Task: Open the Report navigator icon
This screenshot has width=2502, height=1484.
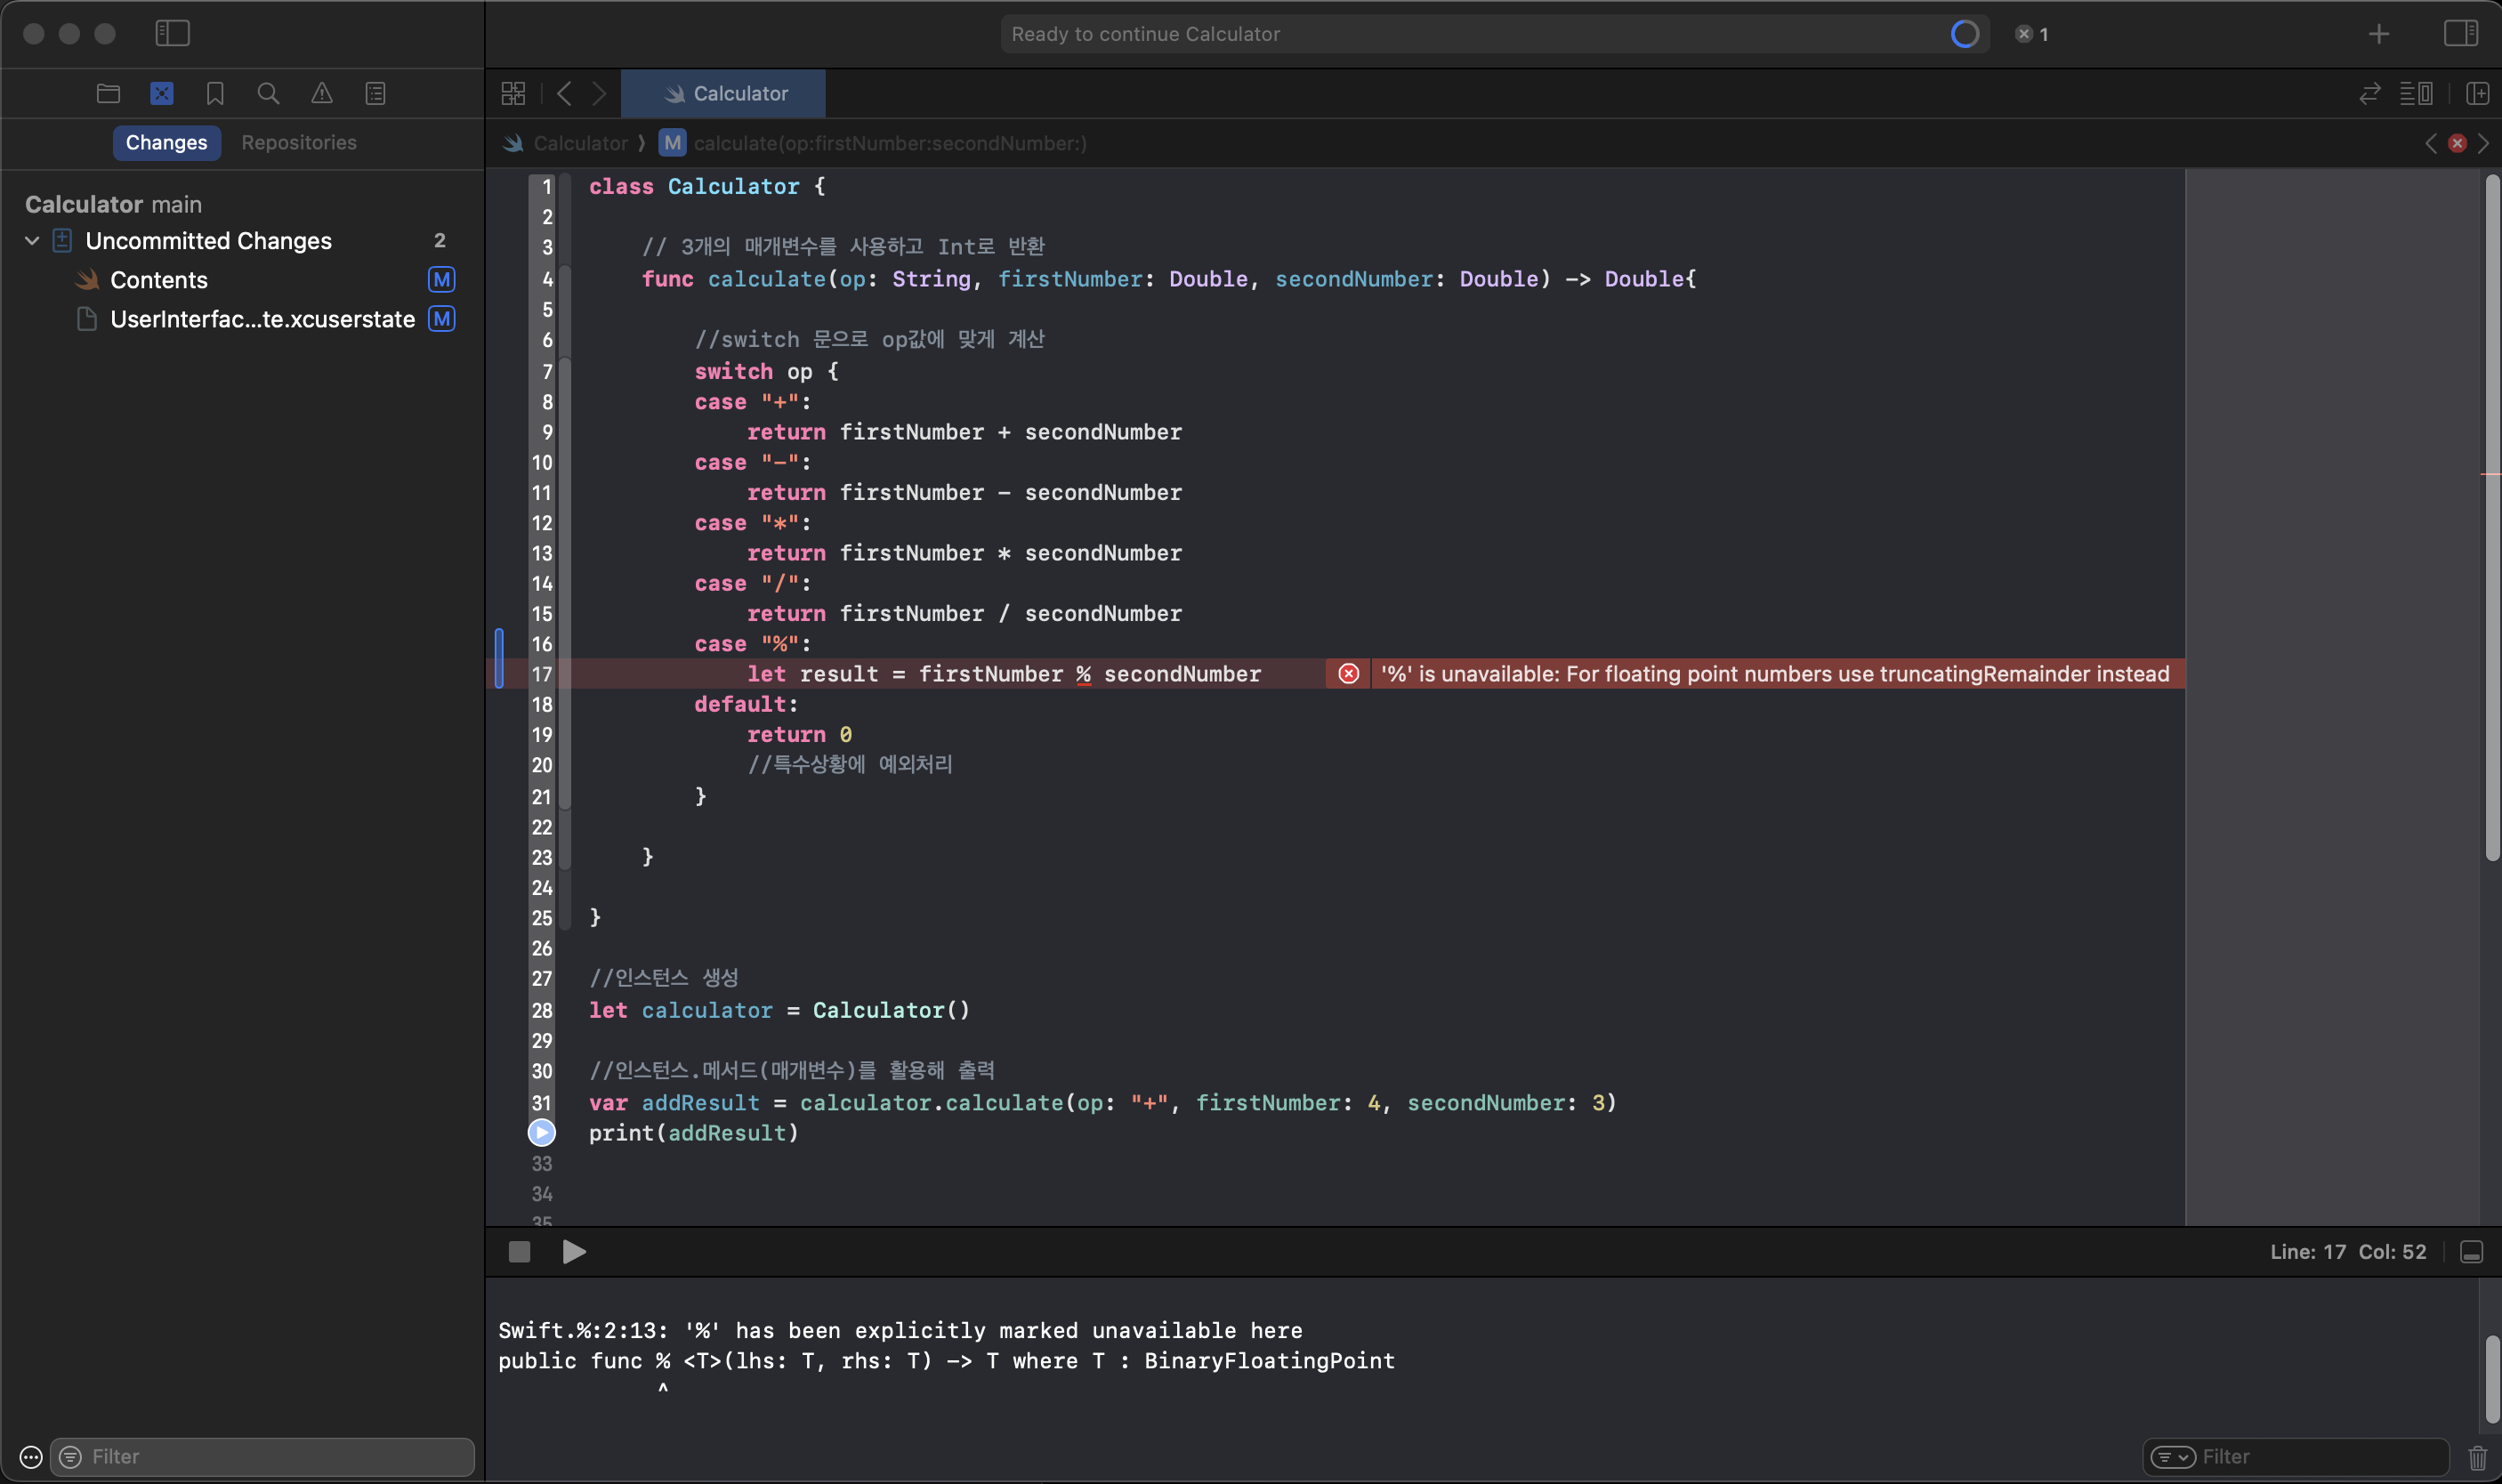Action: tap(376, 93)
